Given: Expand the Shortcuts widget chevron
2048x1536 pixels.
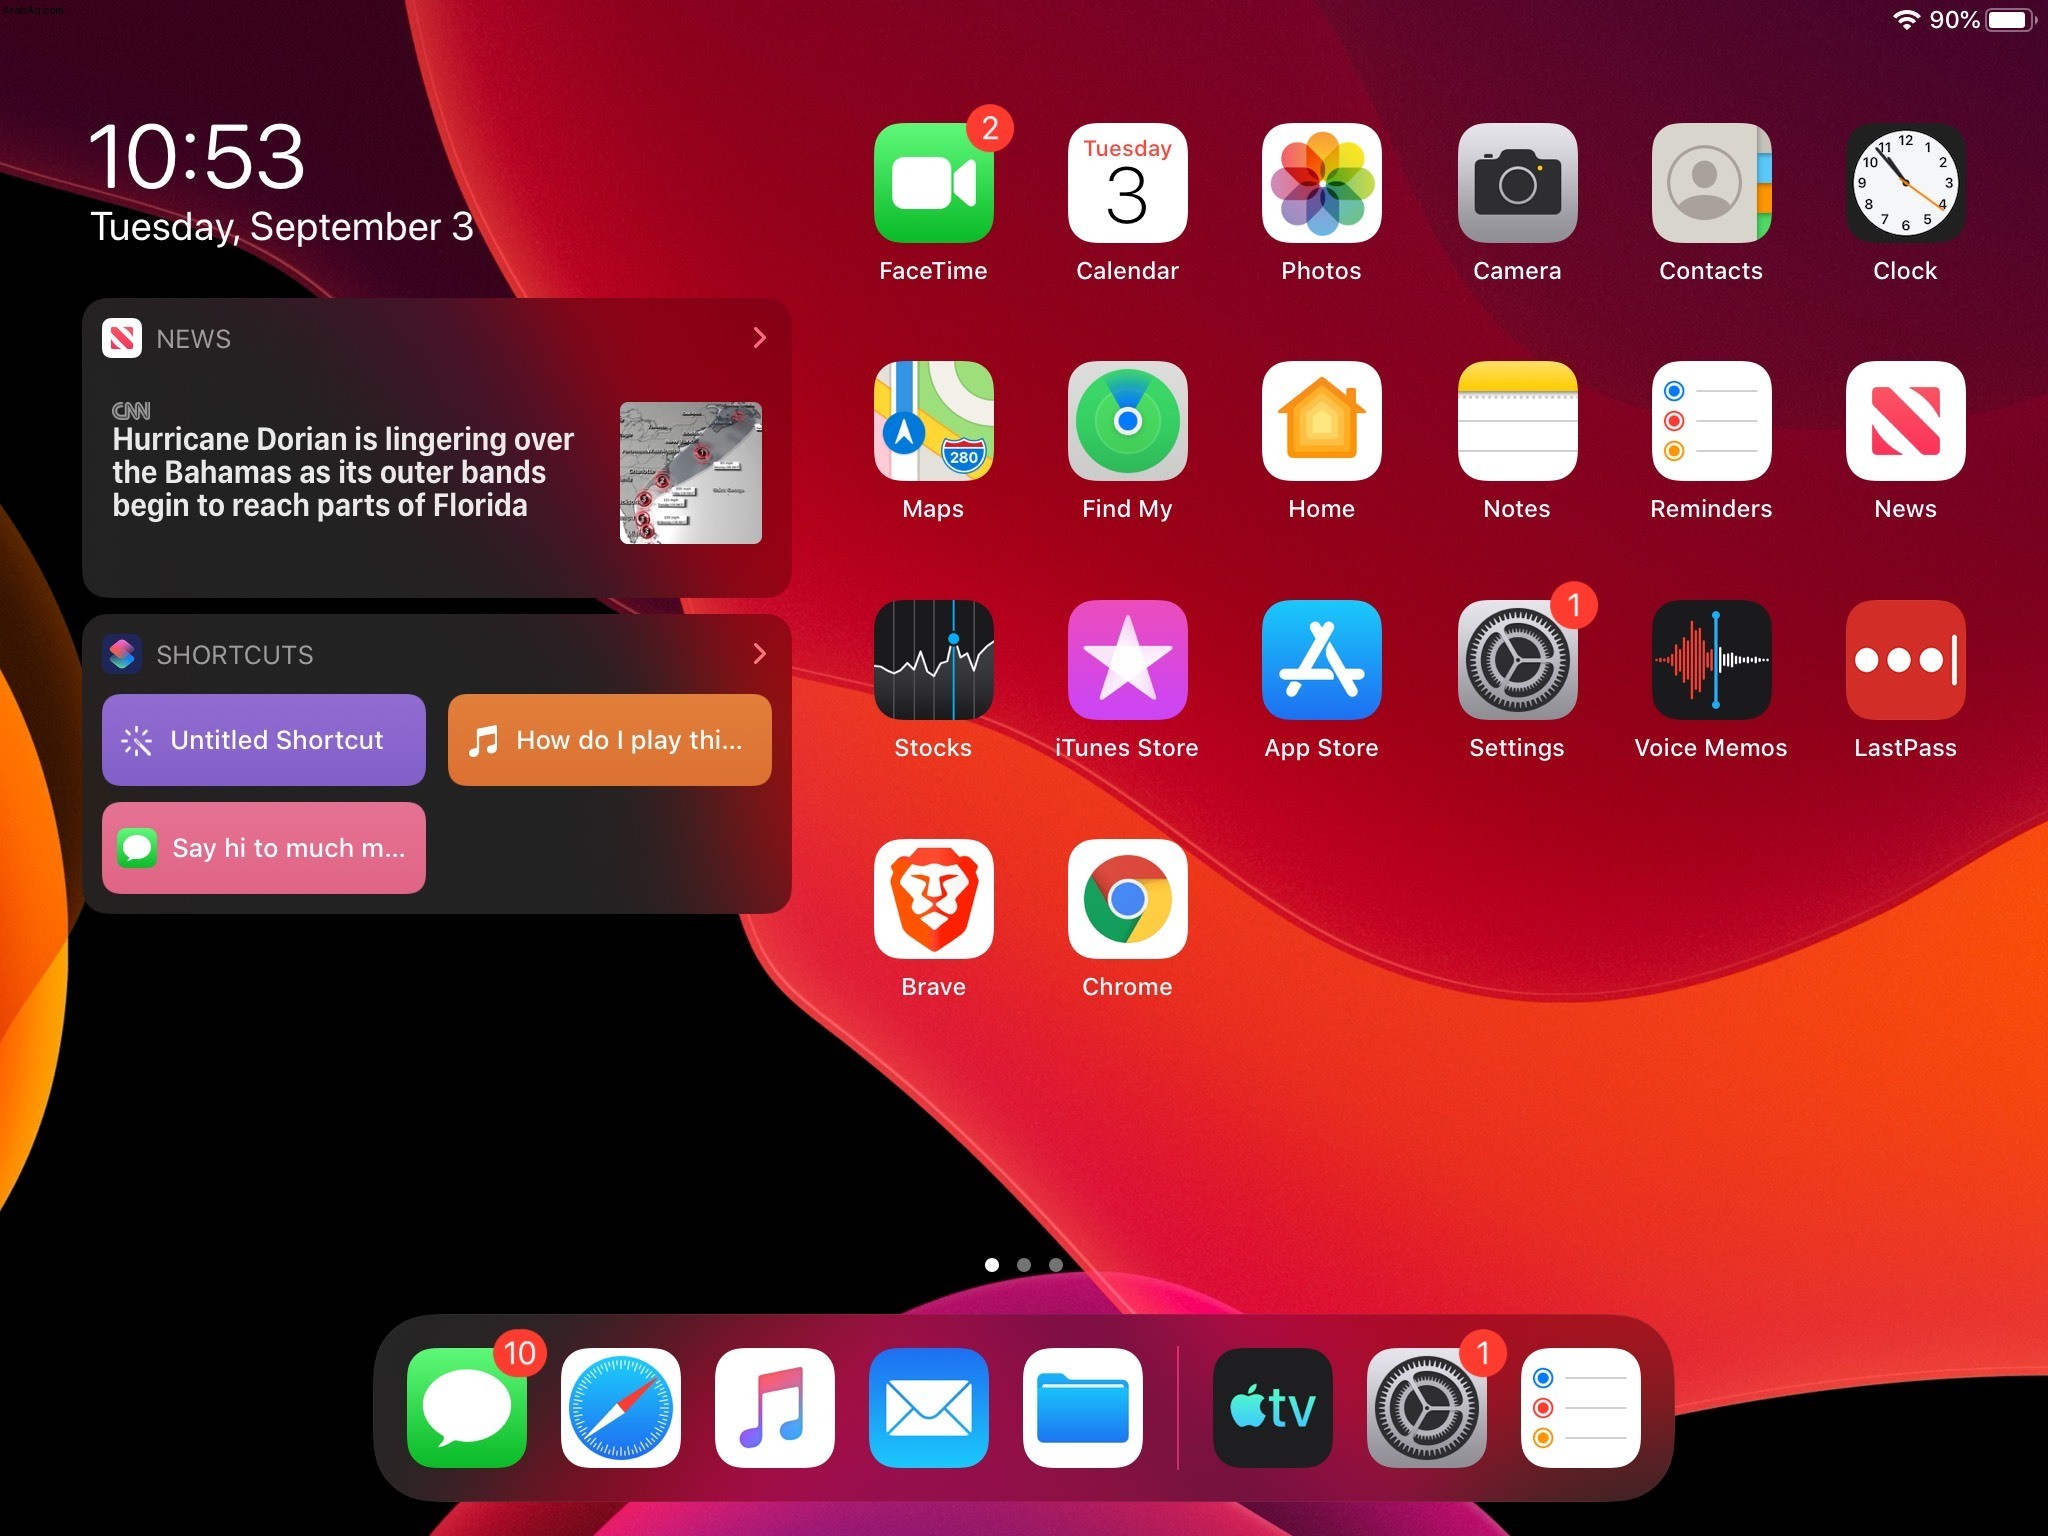Looking at the screenshot, I should coord(759,654).
